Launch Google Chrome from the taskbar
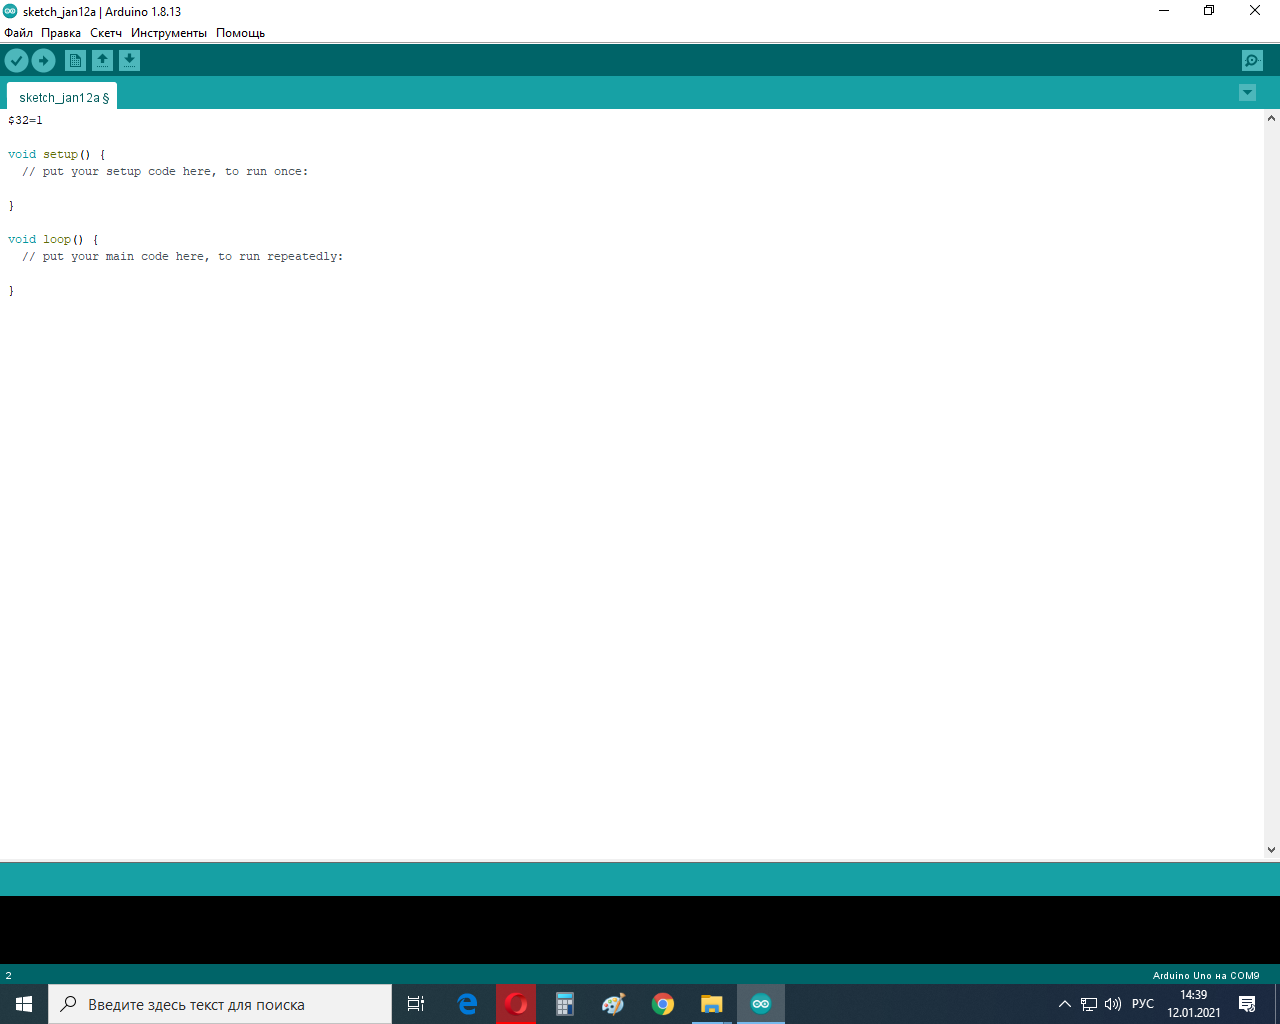Screen dimensions: 1280x1024 (x=663, y=1004)
